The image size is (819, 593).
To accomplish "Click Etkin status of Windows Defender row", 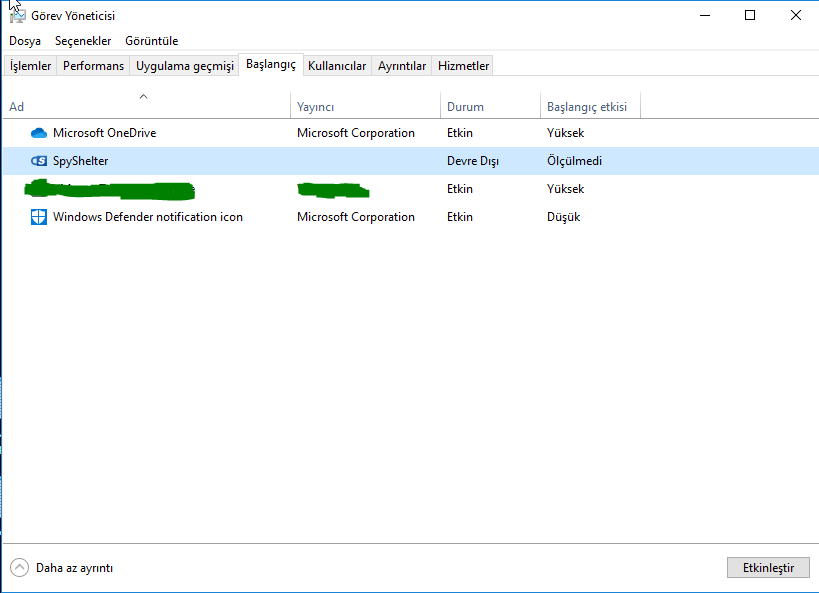I will 460,217.
